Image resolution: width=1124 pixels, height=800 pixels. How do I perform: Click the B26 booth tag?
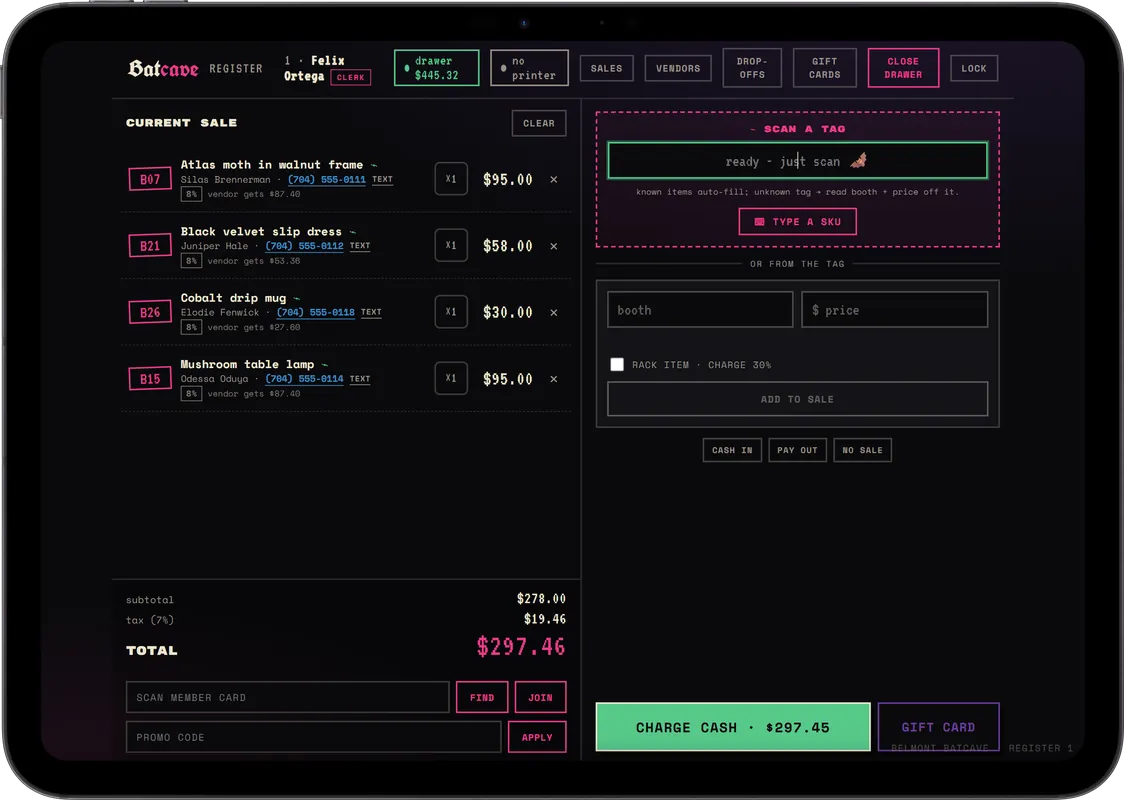(150, 312)
